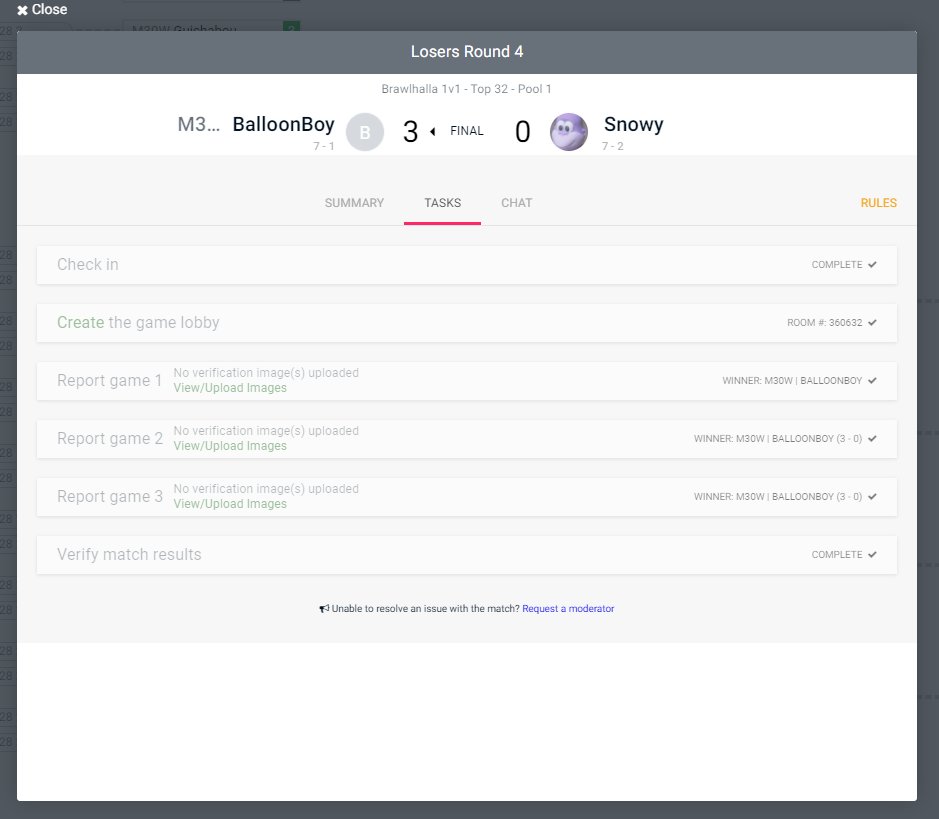Open the RULES link
The image size is (939, 819).
tap(879, 203)
